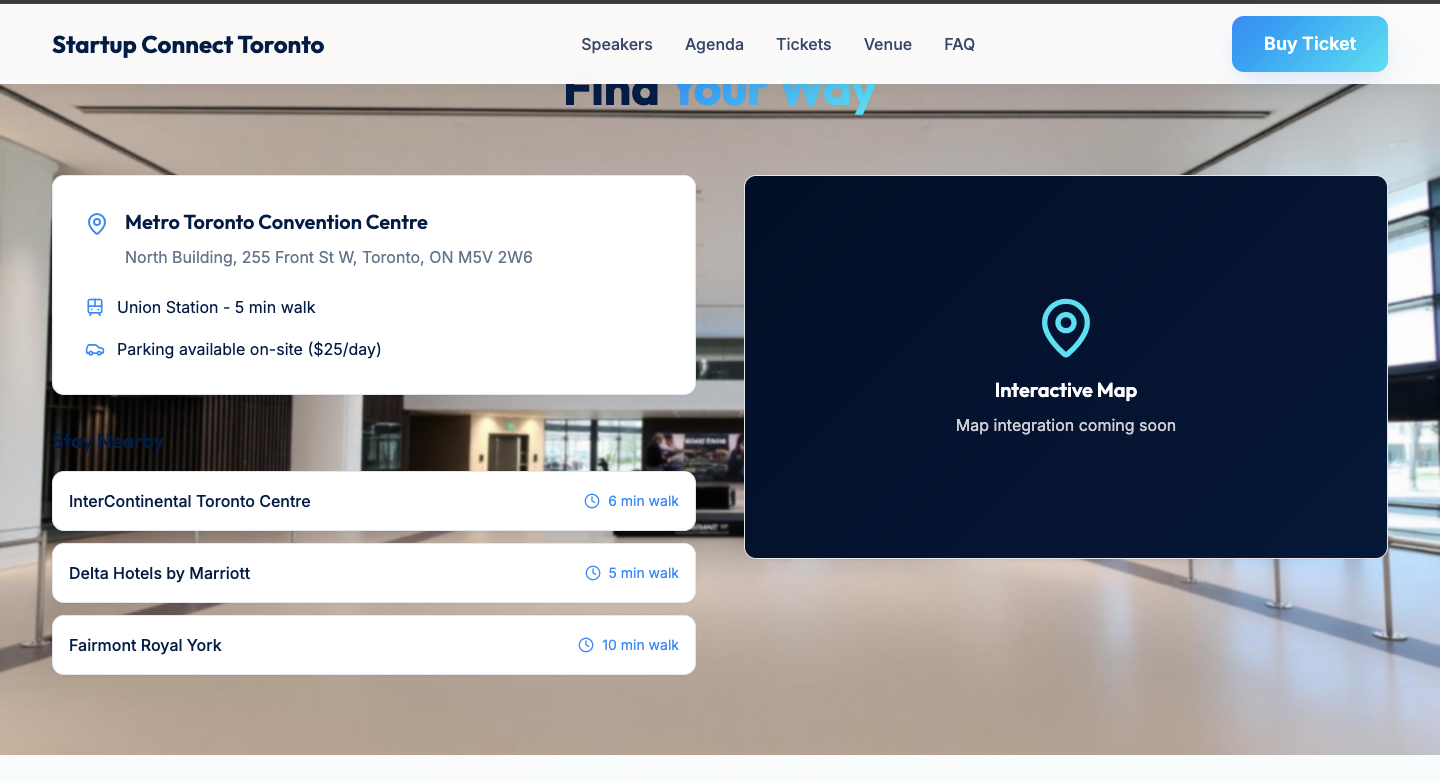Click clock icon on InterContinental Toronto Centre row
The width and height of the screenshot is (1440, 782).
click(x=592, y=501)
